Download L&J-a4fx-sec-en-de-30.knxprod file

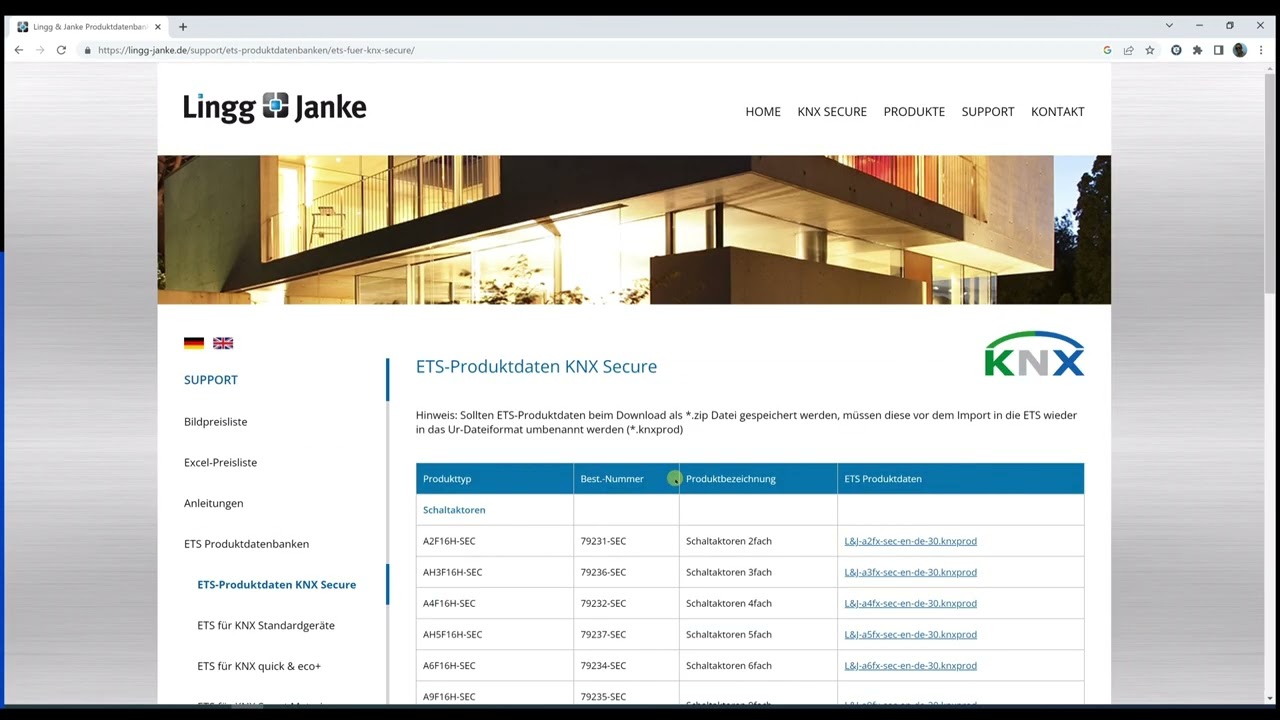[x=910, y=603]
